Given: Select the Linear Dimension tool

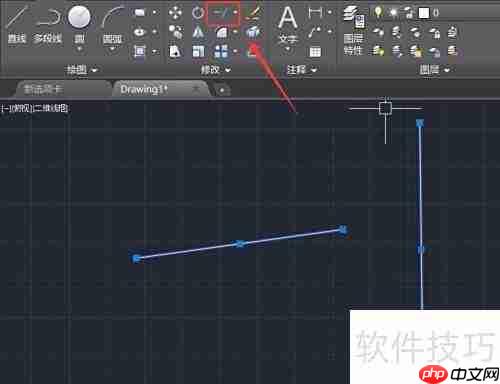Looking at the screenshot, I should click(315, 13).
